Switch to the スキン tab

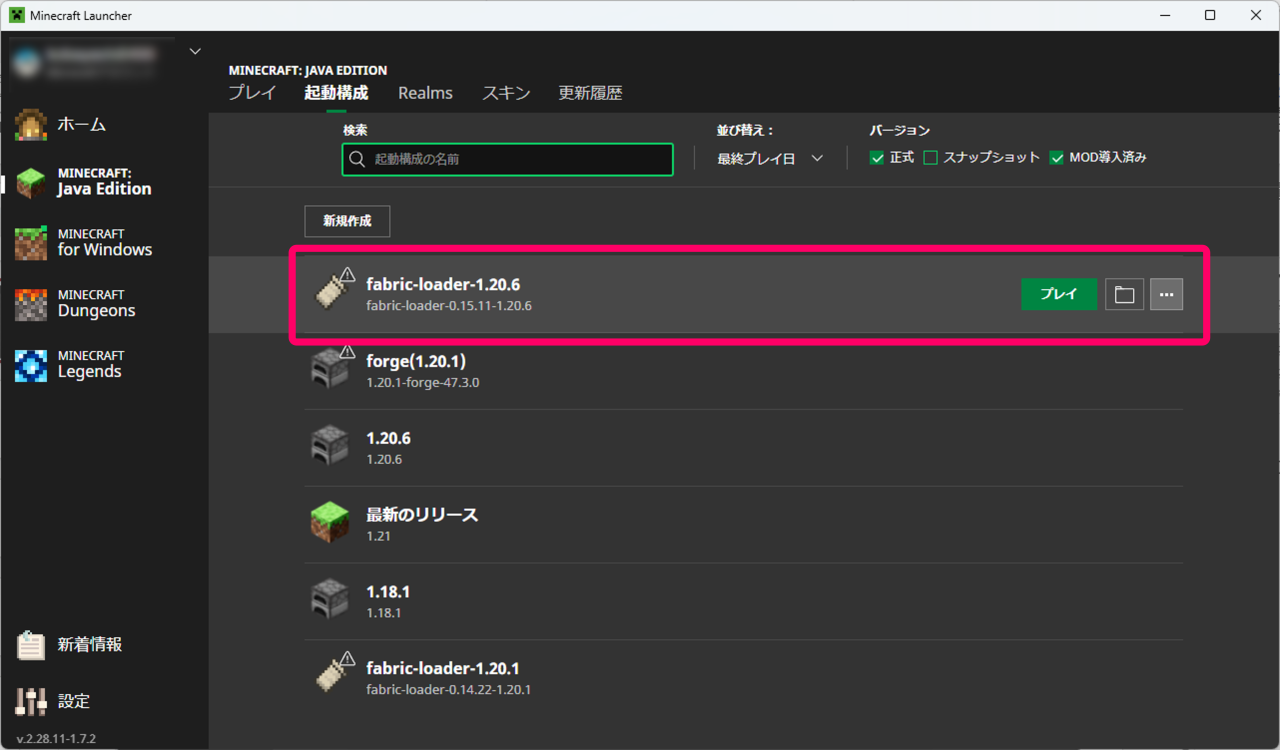pyautogui.click(x=506, y=93)
